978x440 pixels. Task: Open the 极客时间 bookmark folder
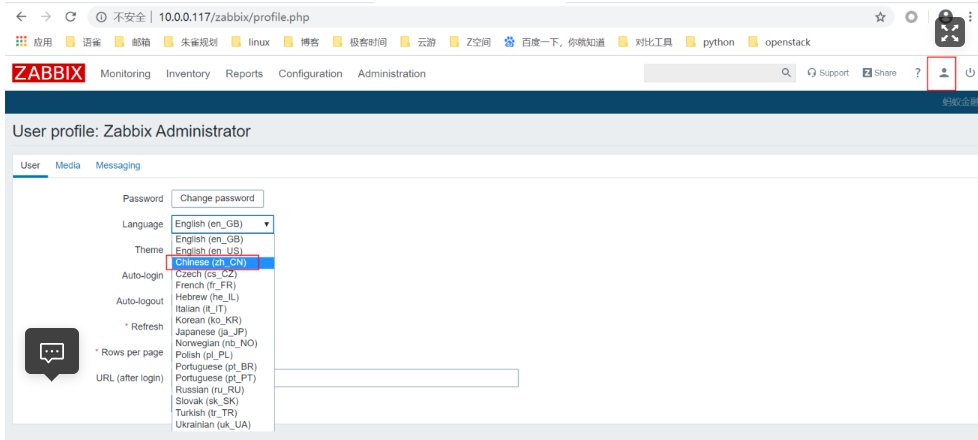point(359,42)
